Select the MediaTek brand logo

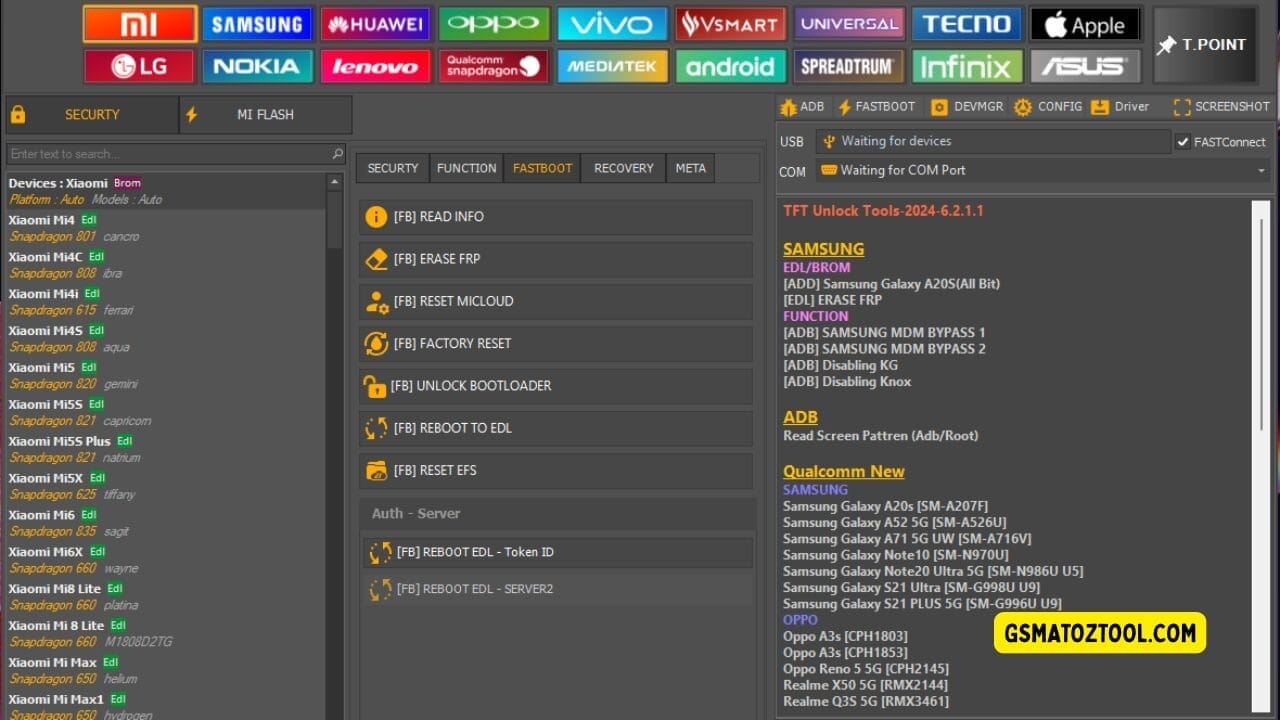pos(612,66)
